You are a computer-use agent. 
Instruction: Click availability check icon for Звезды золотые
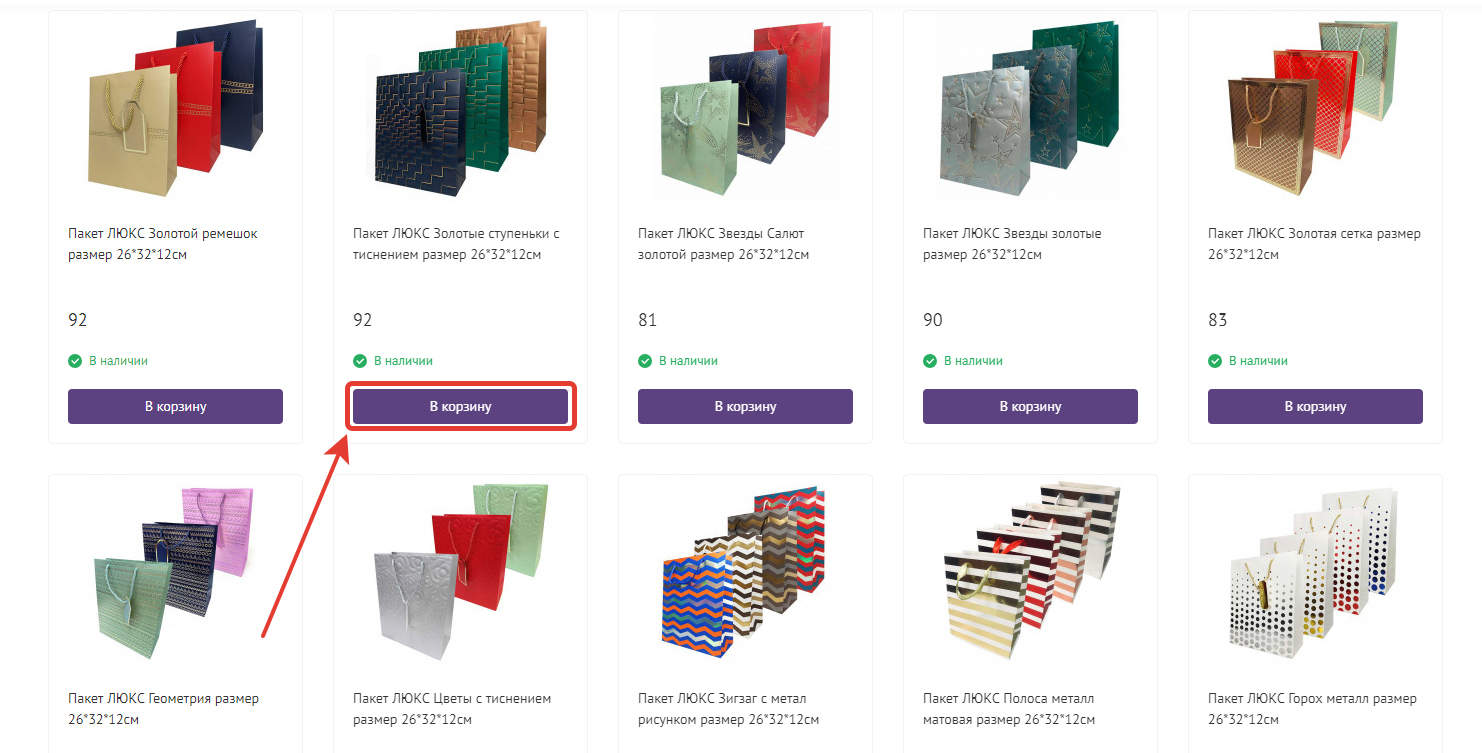930,361
